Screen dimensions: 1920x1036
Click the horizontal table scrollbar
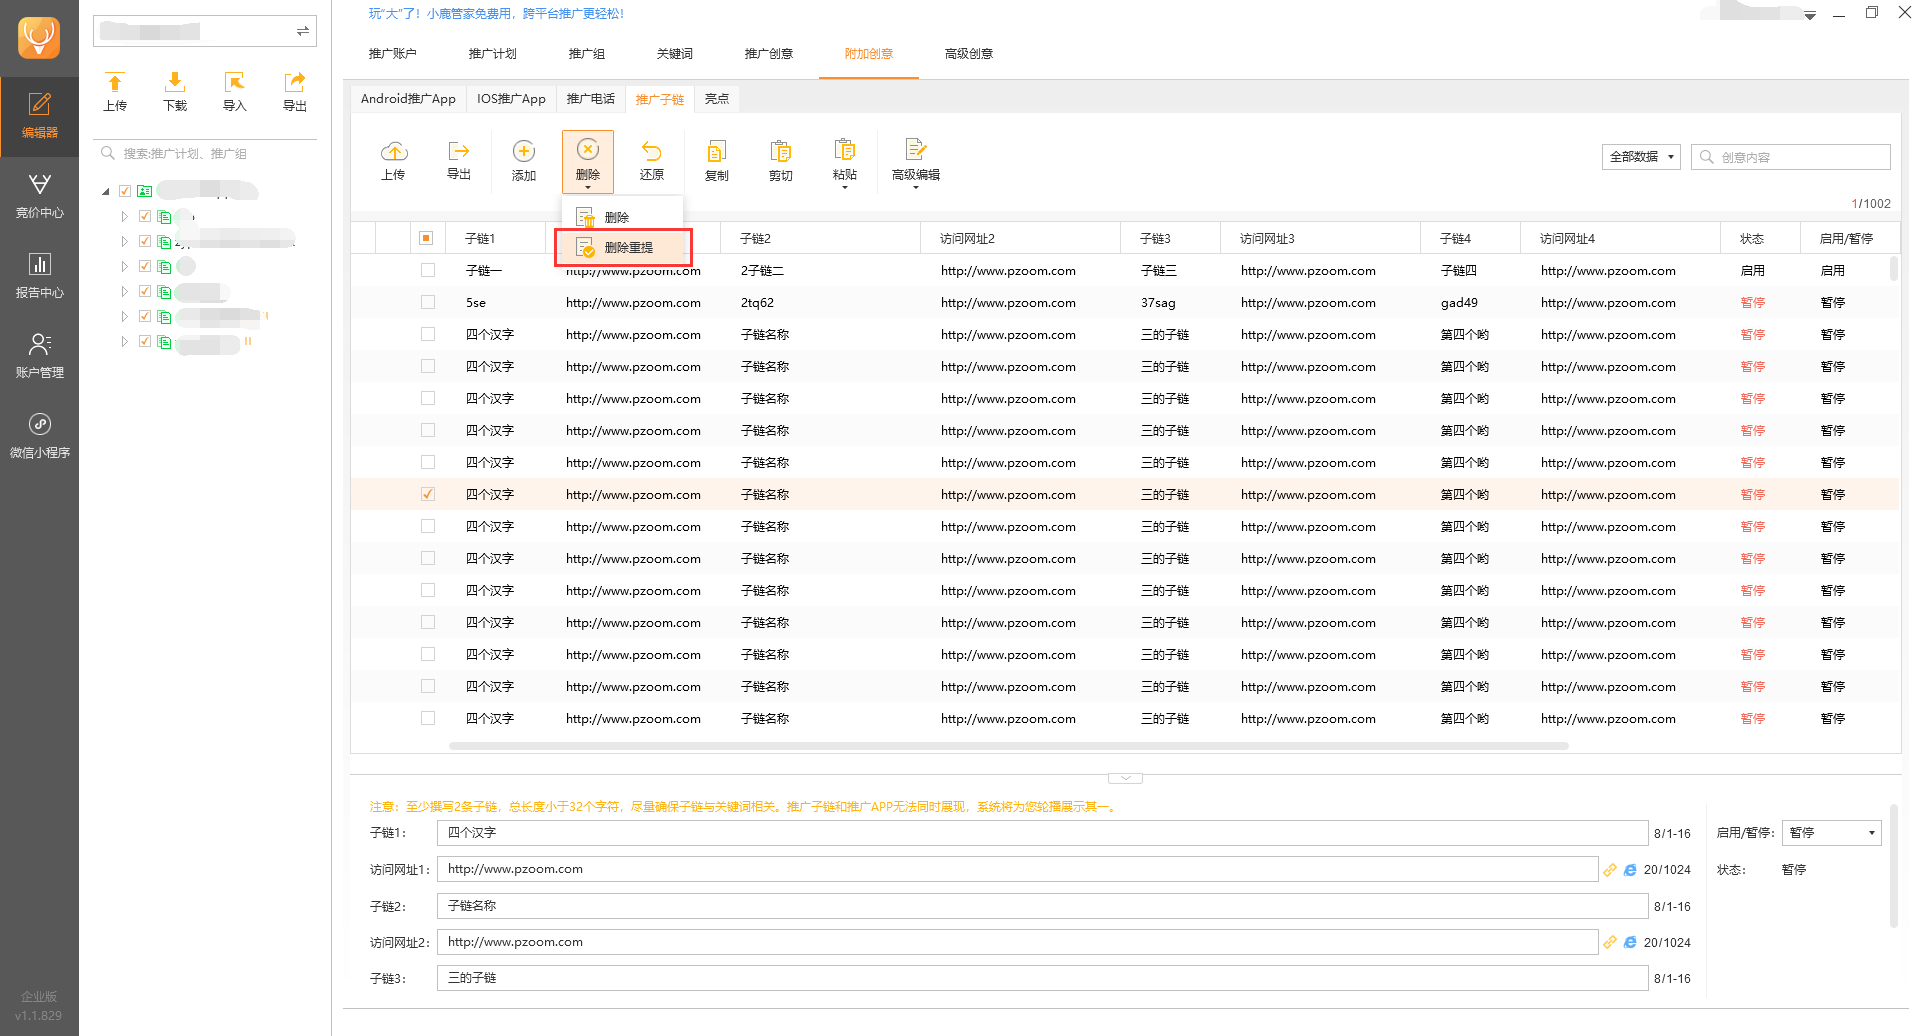coord(1008,746)
